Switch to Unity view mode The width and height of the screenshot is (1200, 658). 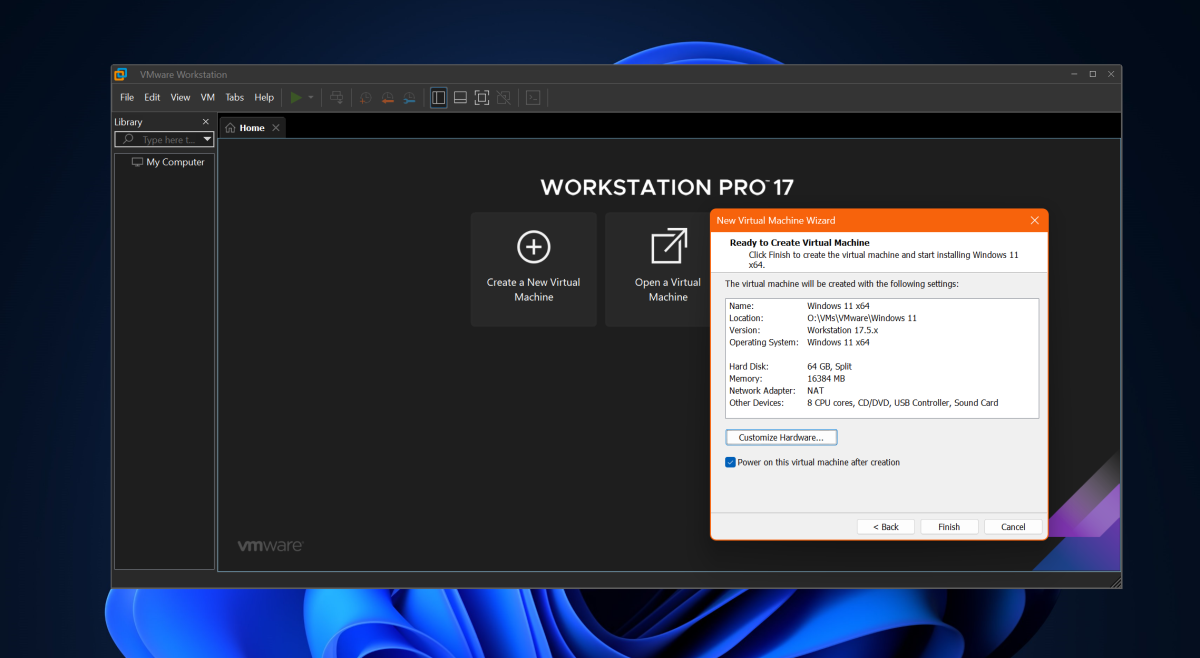pos(503,97)
